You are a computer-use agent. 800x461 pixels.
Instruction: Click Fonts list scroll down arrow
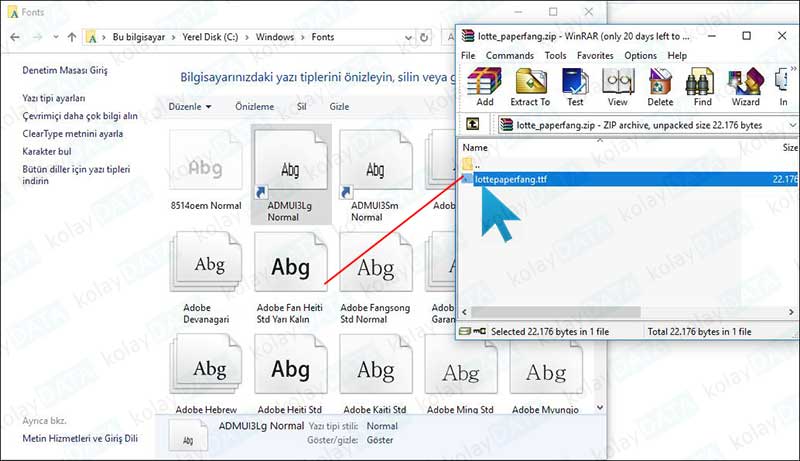[x=600, y=407]
